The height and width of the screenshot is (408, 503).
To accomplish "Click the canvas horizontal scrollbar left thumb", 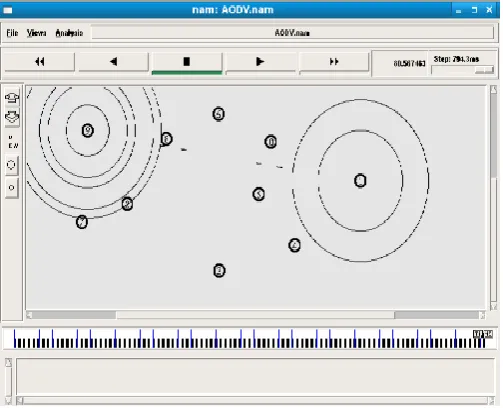I will click(74, 315).
